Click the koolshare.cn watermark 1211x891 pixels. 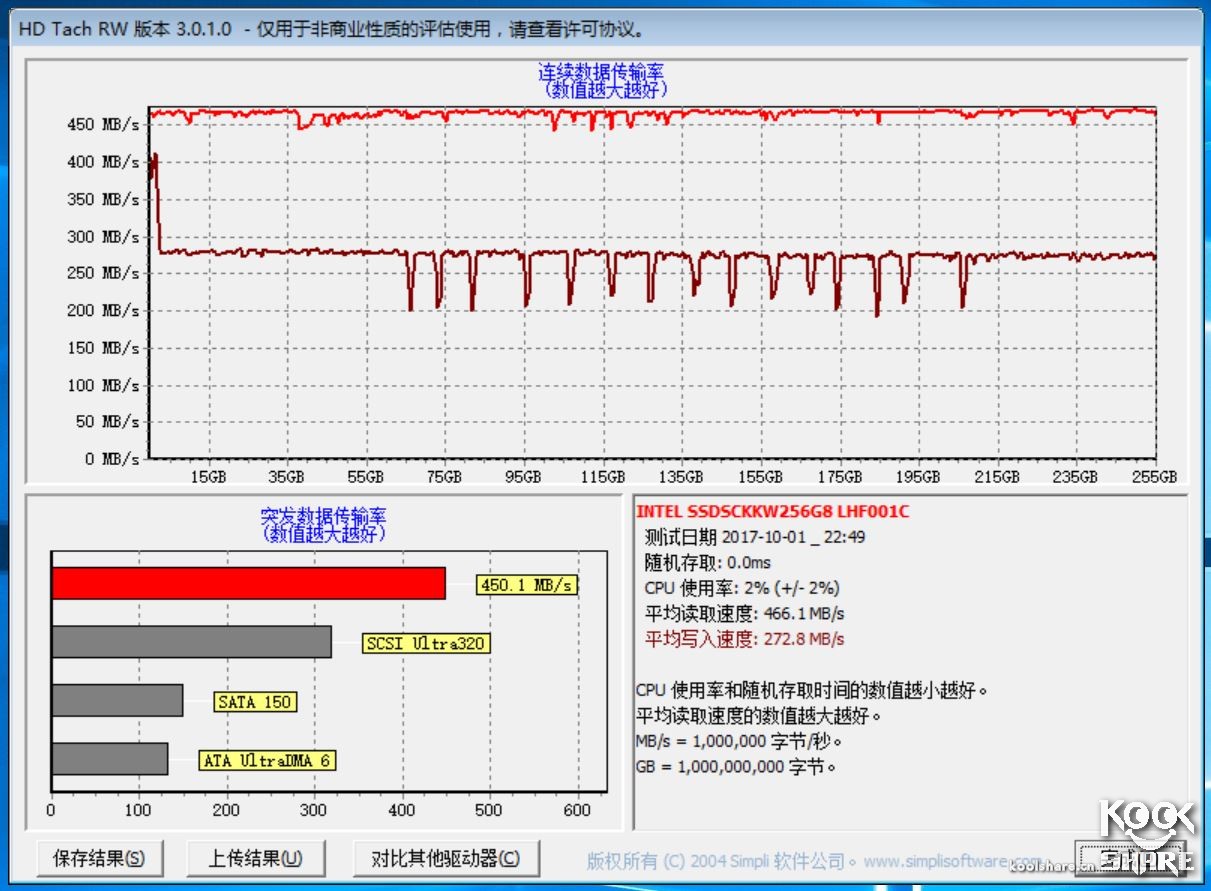pos(1051,867)
